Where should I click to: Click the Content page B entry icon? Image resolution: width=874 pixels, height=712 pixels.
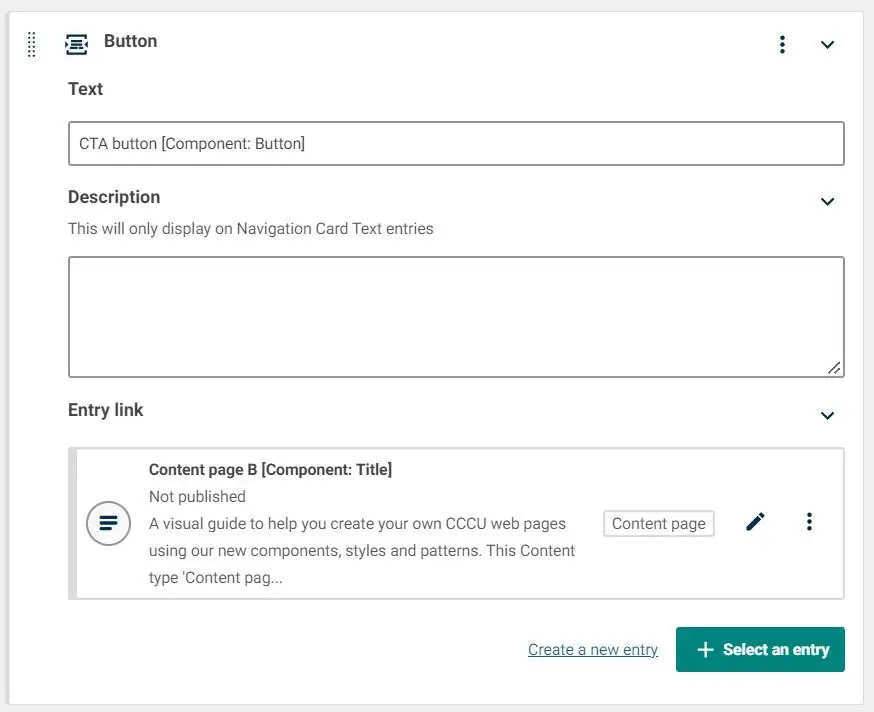108,523
